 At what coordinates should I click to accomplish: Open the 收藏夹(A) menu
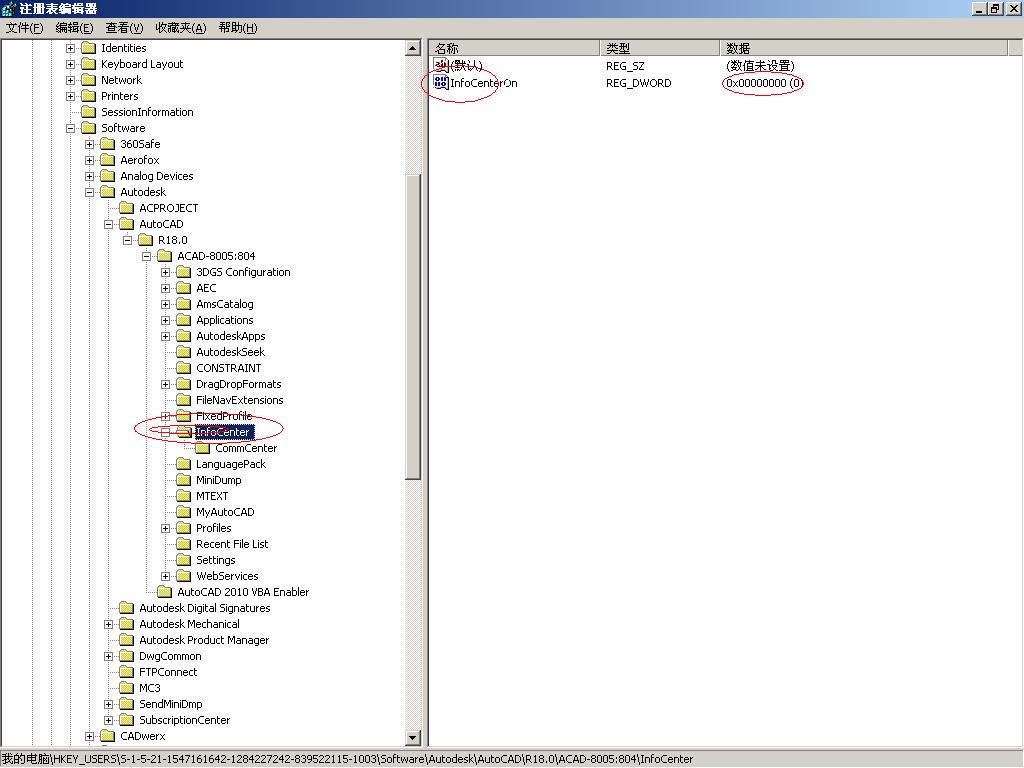tap(181, 27)
